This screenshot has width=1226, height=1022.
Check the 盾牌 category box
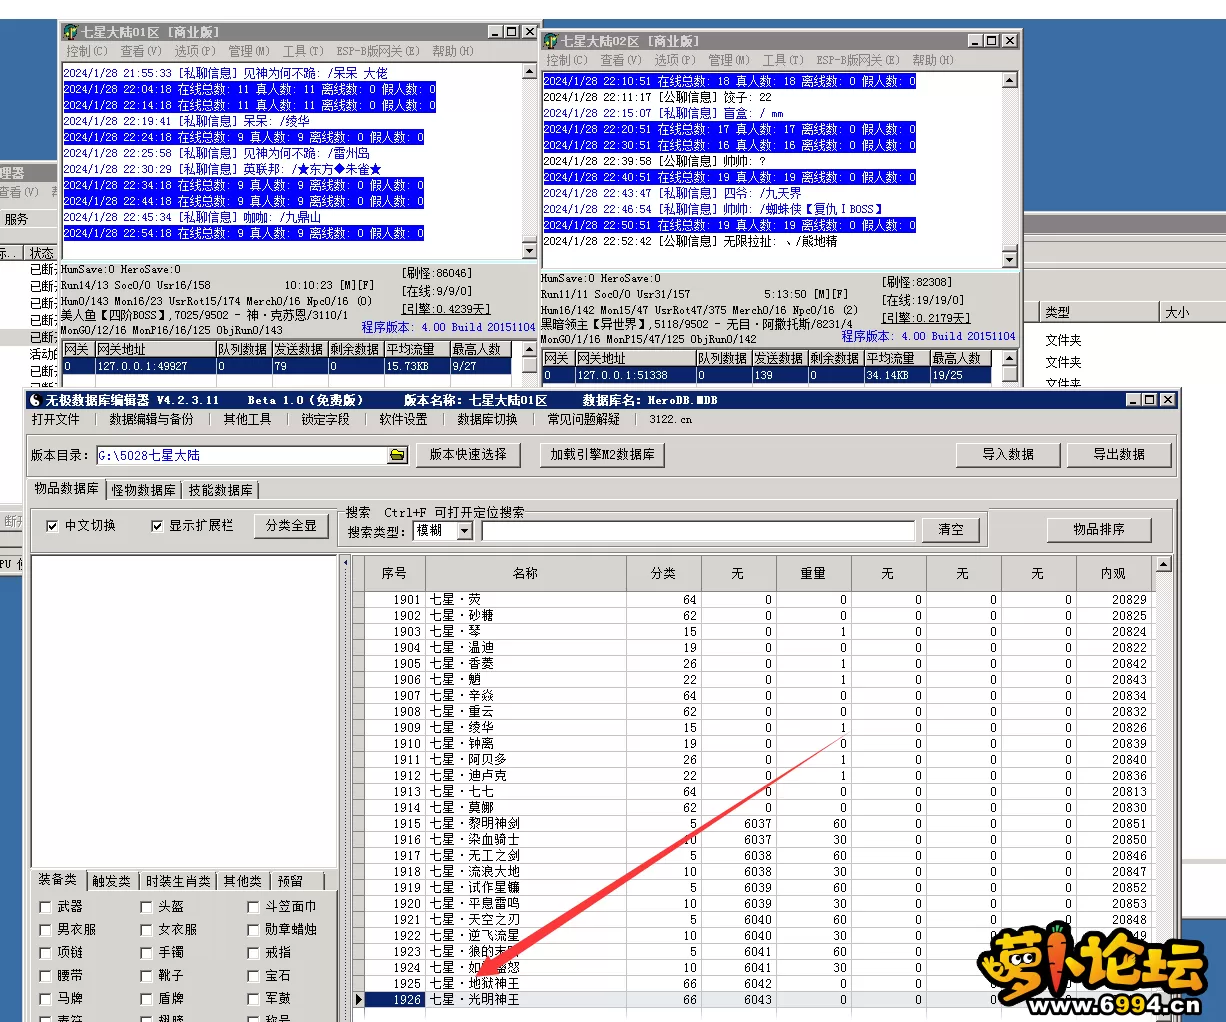pos(146,999)
